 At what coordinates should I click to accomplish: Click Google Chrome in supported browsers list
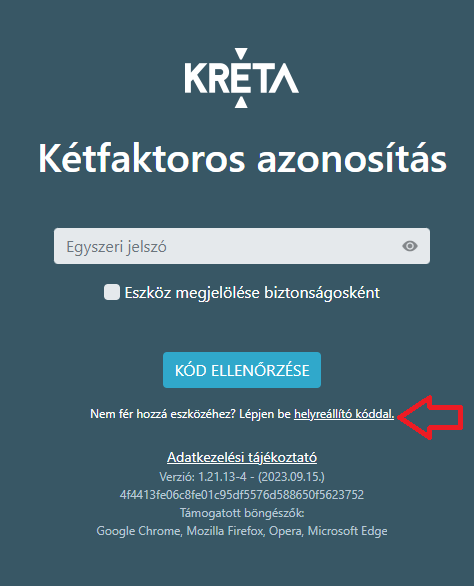pyautogui.click(x=138, y=531)
